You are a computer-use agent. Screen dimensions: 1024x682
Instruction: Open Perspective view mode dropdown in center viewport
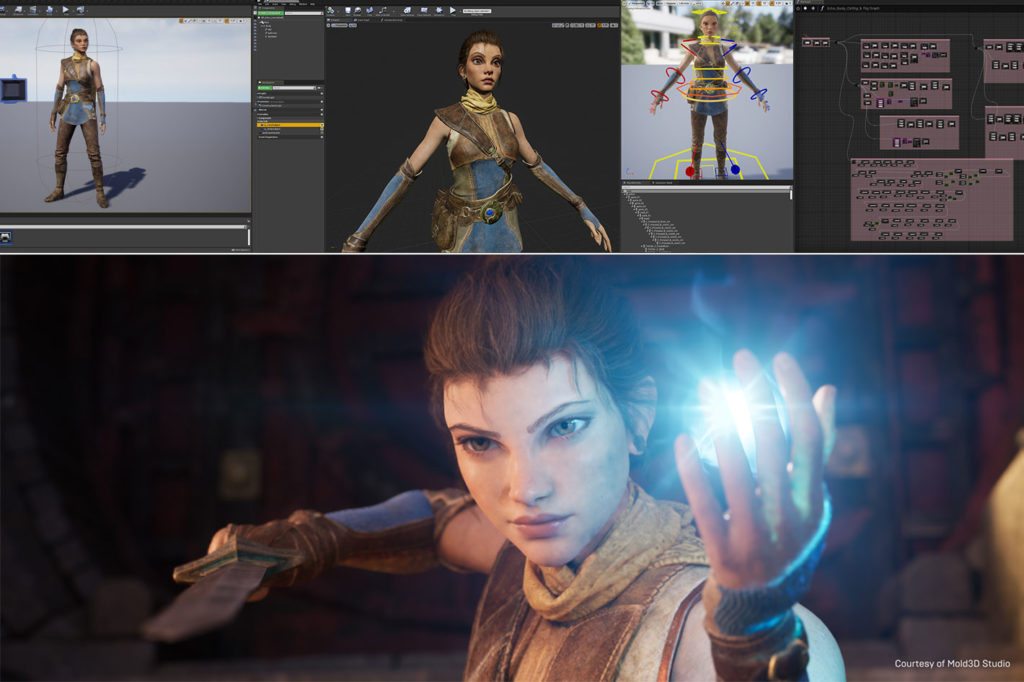[340, 25]
